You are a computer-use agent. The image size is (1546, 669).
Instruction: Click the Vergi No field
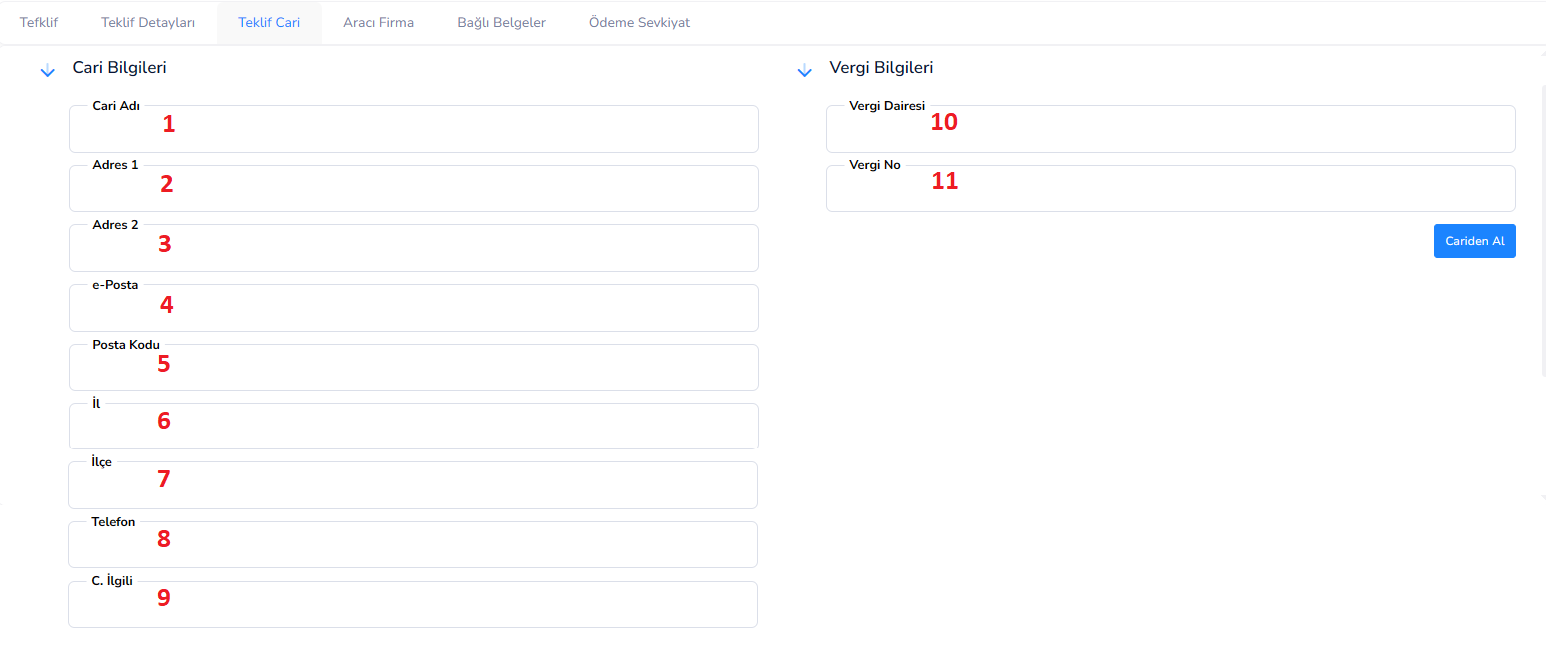click(1170, 189)
